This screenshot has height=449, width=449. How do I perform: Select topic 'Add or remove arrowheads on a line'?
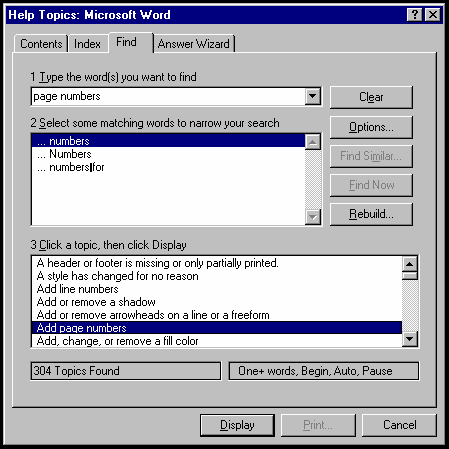pyautogui.click(x=217, y=315)
